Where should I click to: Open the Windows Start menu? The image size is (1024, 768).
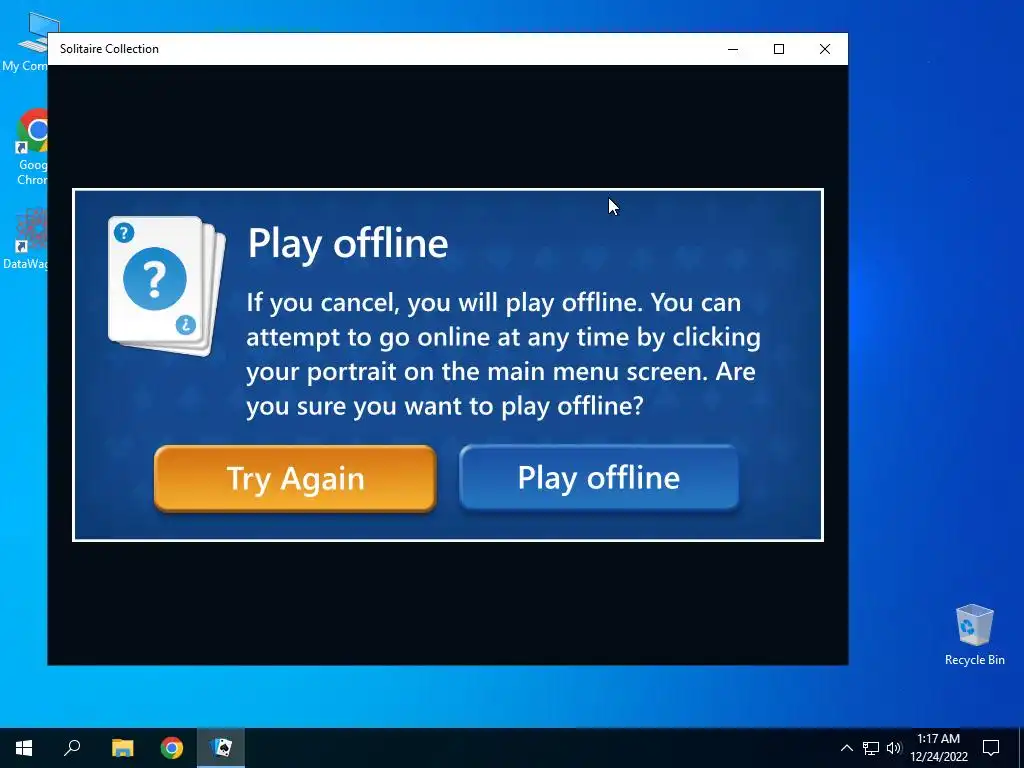[x=24, y=748]
